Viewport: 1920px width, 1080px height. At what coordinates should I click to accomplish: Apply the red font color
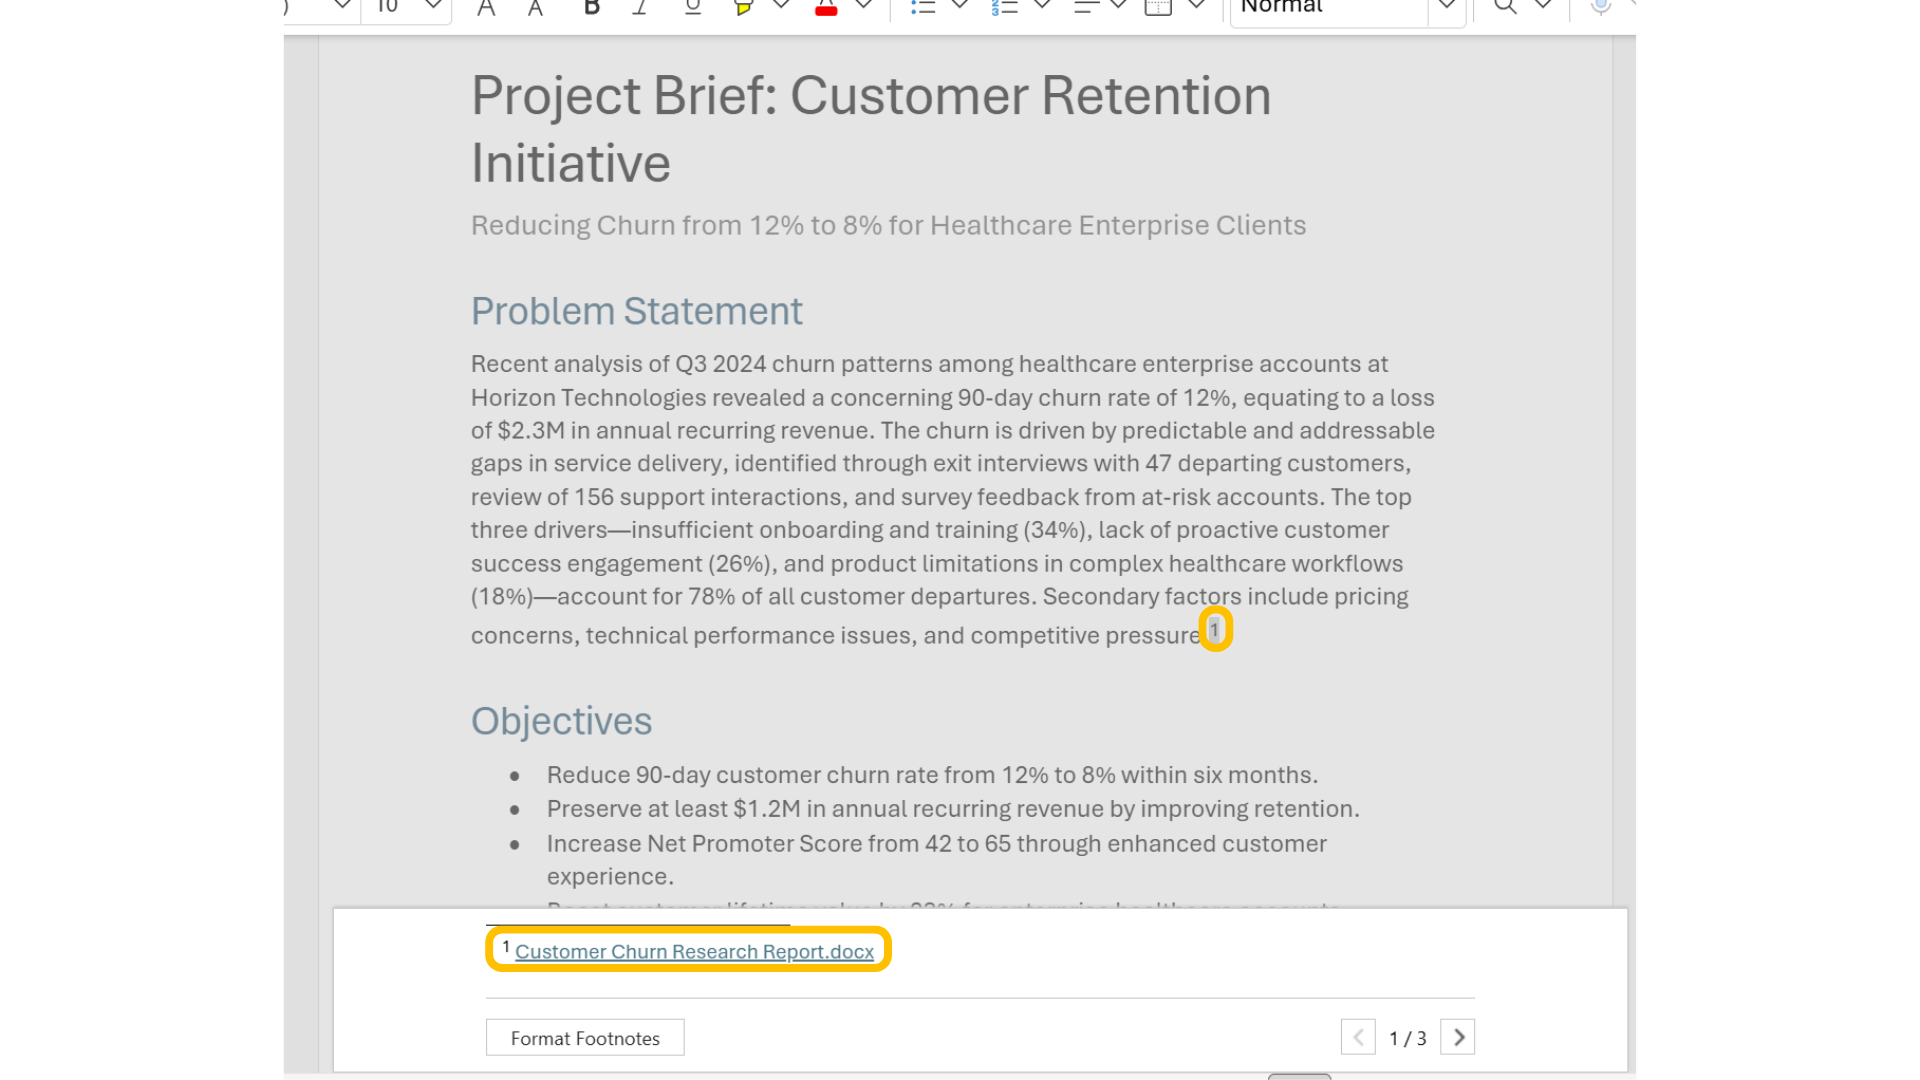pyautogui.click(x=826, y=8)
